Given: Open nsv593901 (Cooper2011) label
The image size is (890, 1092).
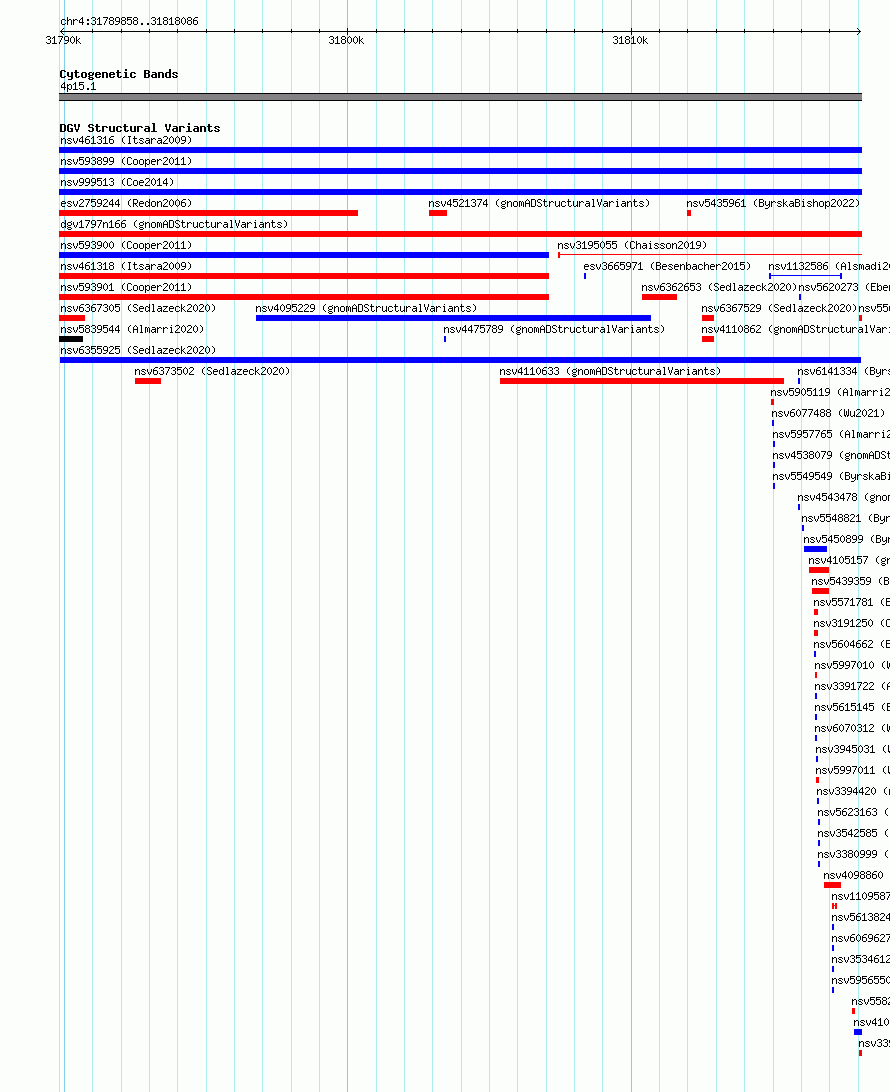Looking at the screenshot, I should click(x=126, y=287).
